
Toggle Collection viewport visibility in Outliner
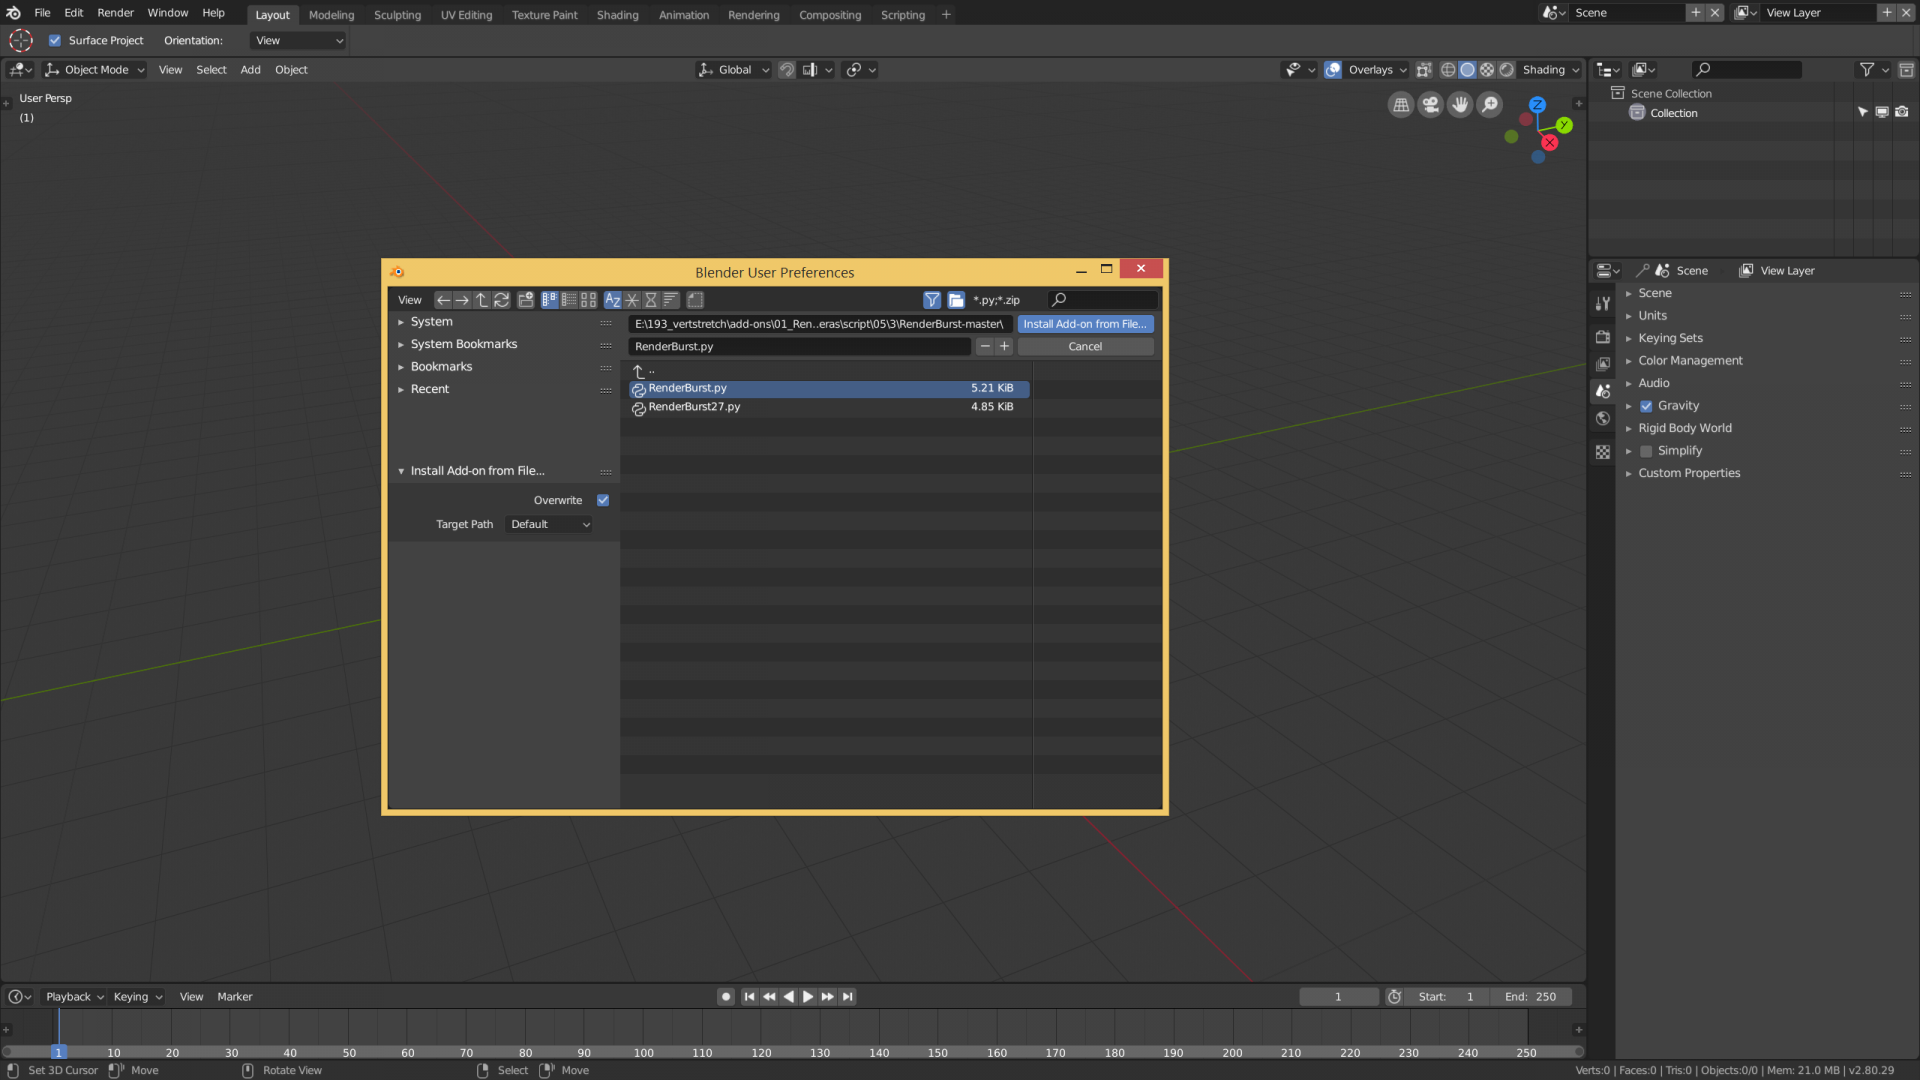pyautogui.click(x=1882, y=113)
